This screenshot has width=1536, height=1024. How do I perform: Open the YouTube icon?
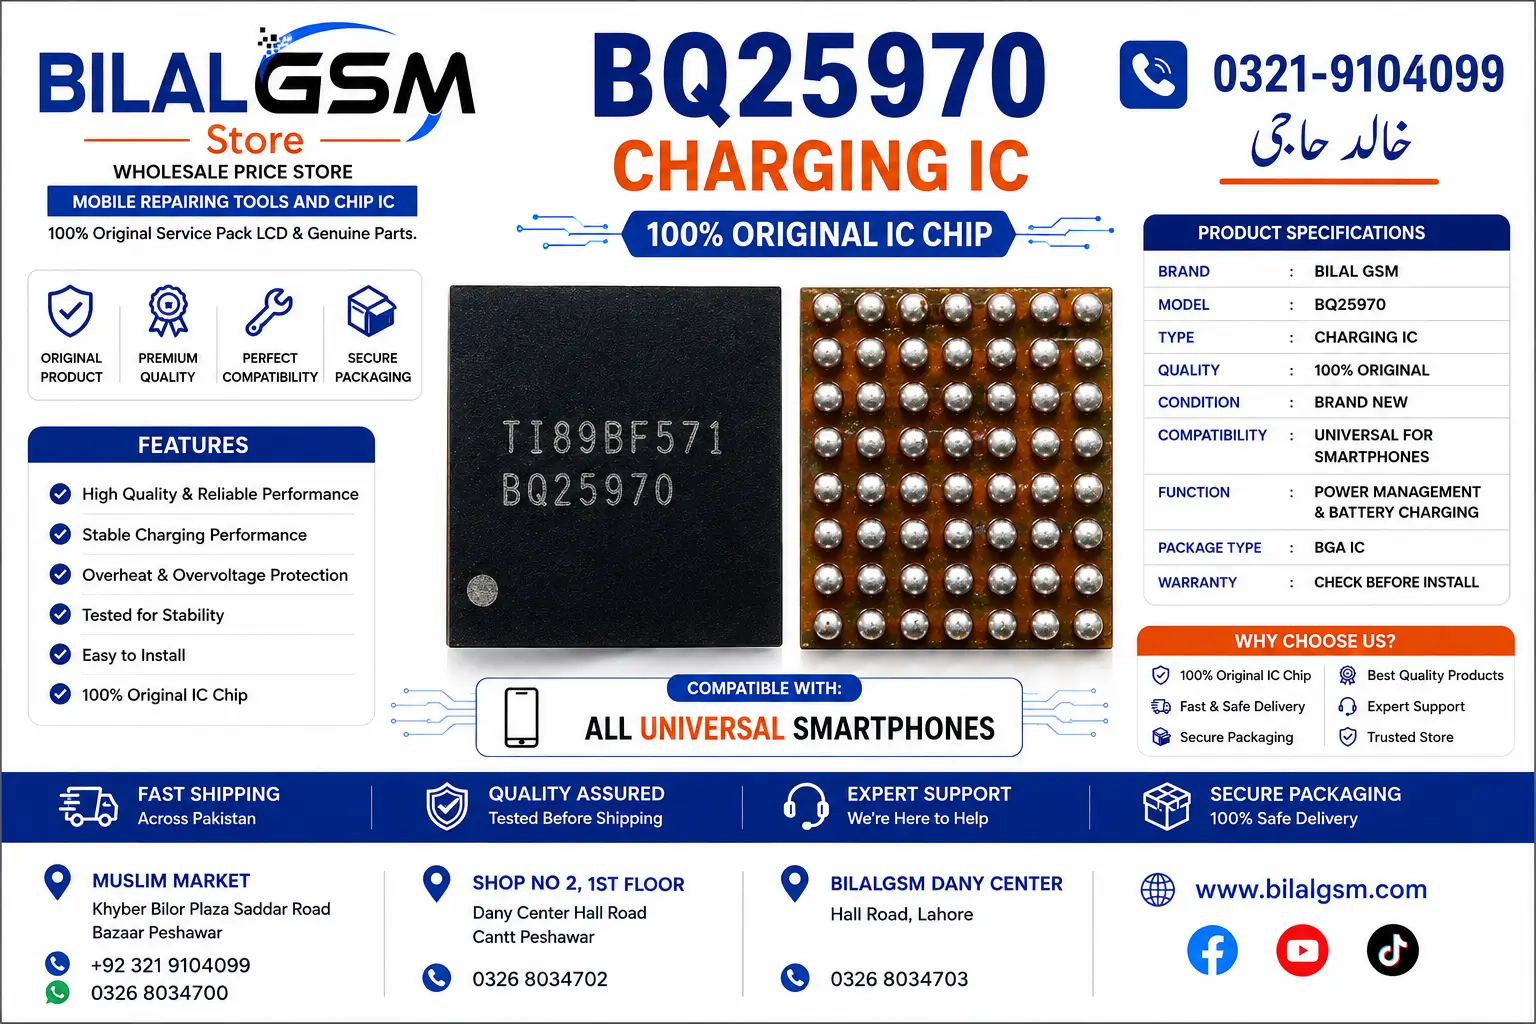tap(1302, 950)
